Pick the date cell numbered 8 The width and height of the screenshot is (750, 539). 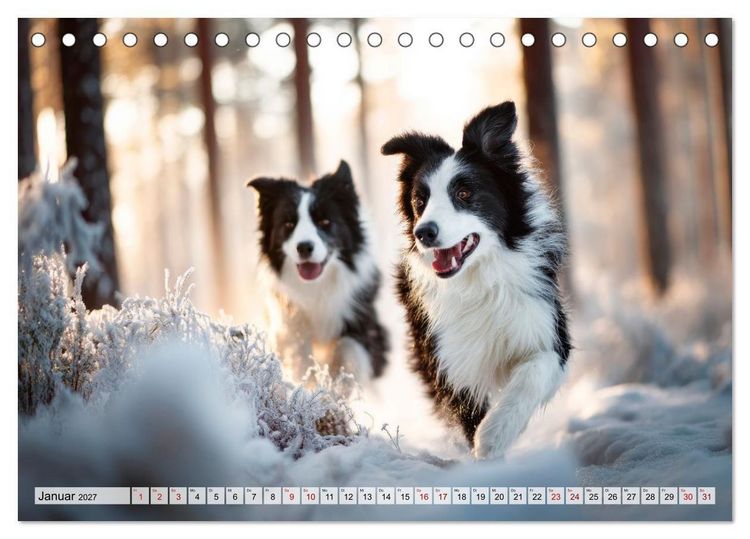(272, 495)
